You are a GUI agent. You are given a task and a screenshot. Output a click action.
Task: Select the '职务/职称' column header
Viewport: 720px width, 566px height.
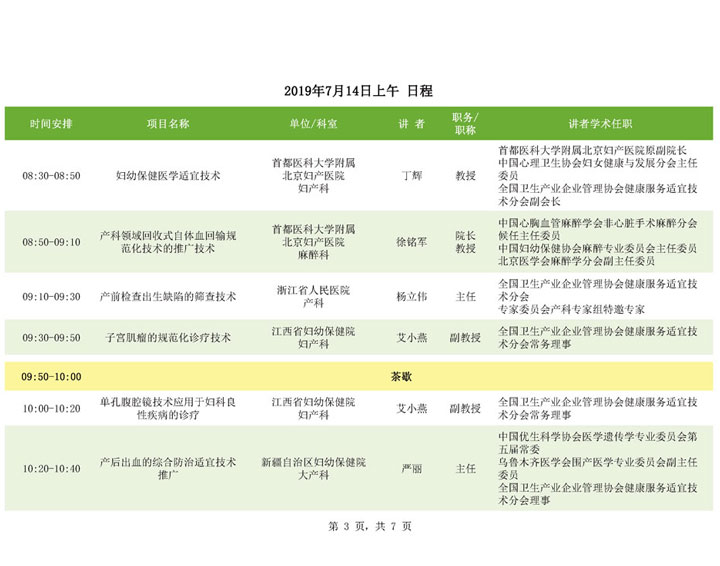click(x=465, y=123)
